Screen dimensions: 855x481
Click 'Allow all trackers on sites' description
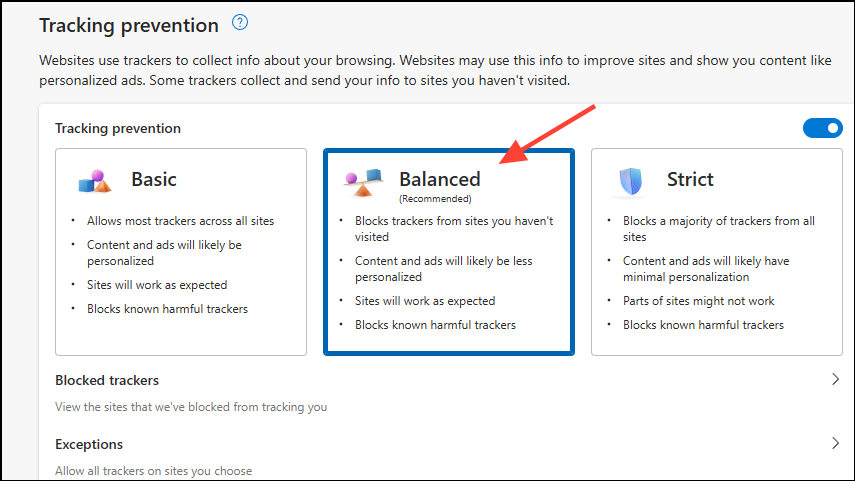pyautogui.click(x=154, y=470)
